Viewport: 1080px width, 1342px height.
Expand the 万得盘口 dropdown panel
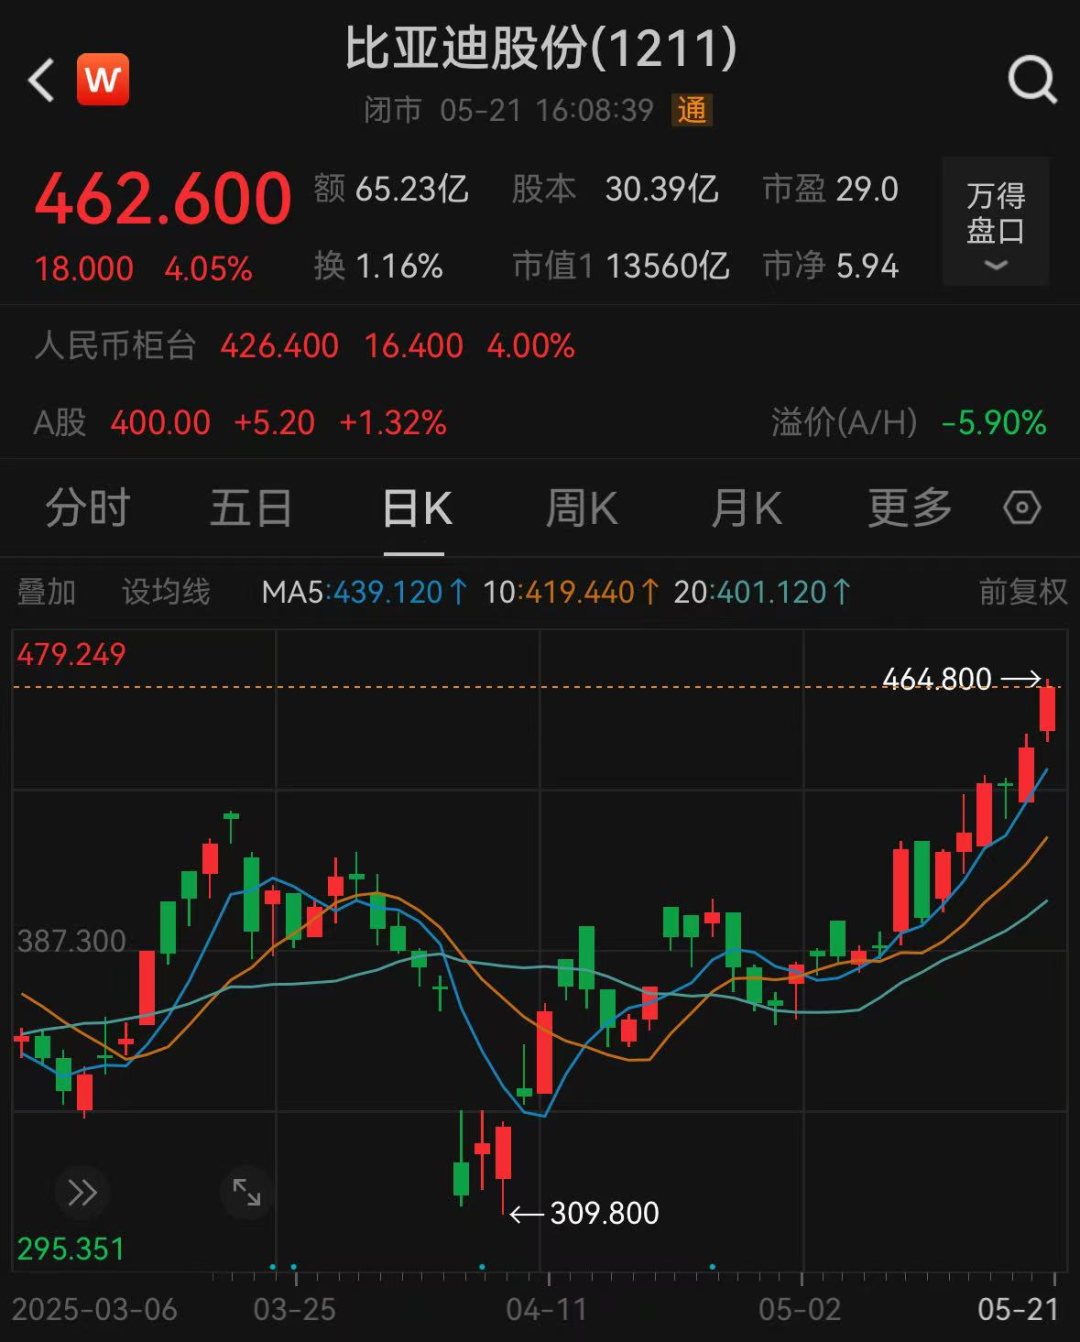tap(995, 222)
